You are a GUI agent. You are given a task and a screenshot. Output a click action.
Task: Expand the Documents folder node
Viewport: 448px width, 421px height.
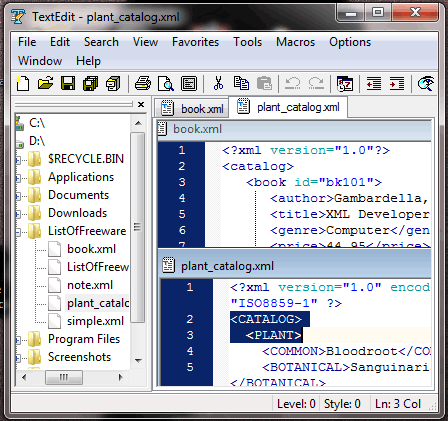point(18,196)
